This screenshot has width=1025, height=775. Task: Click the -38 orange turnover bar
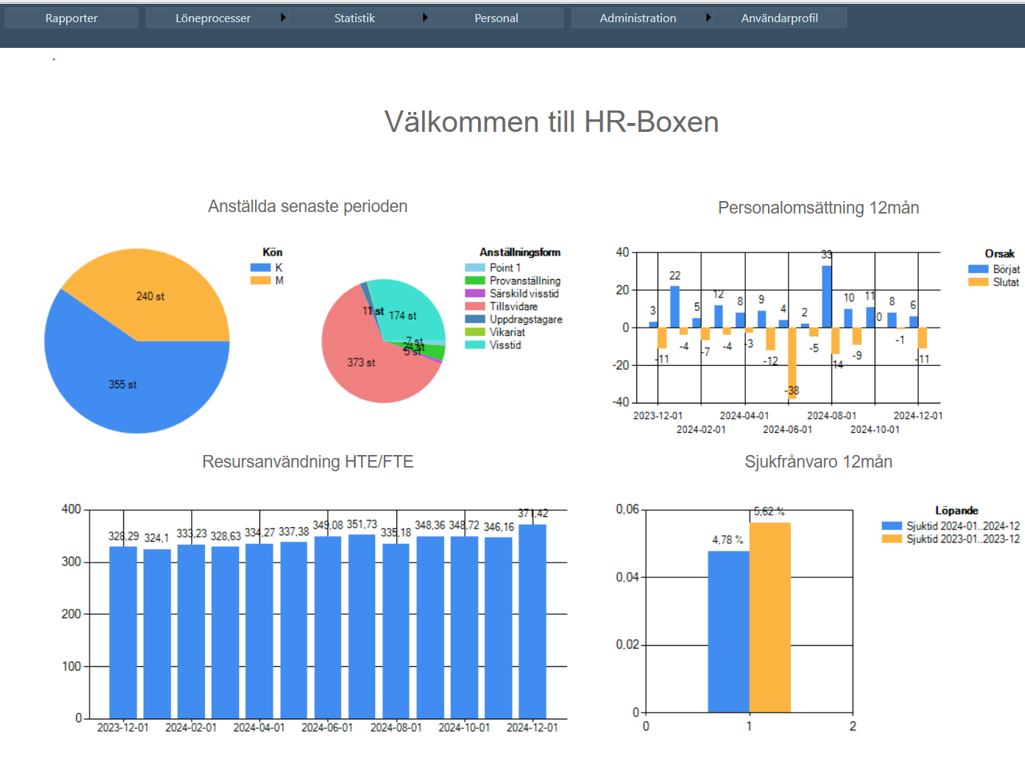click(792, 363)
